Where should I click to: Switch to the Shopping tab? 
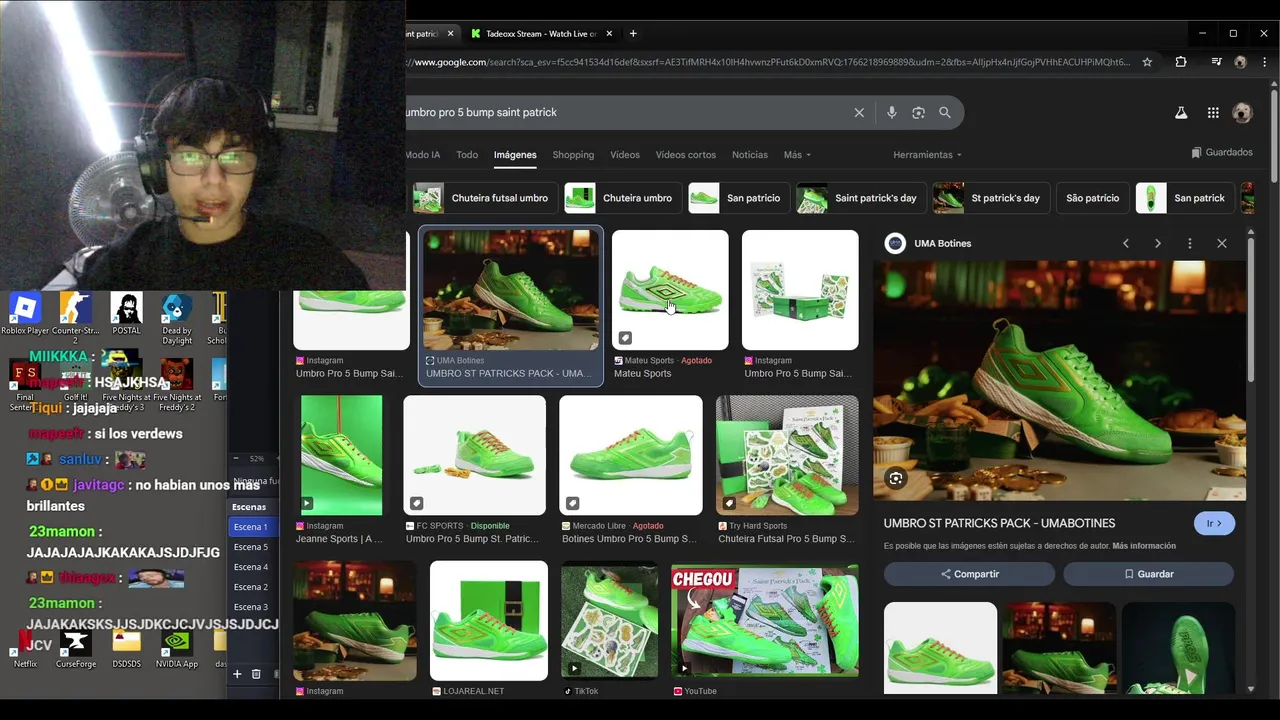(x=573, y=155)
